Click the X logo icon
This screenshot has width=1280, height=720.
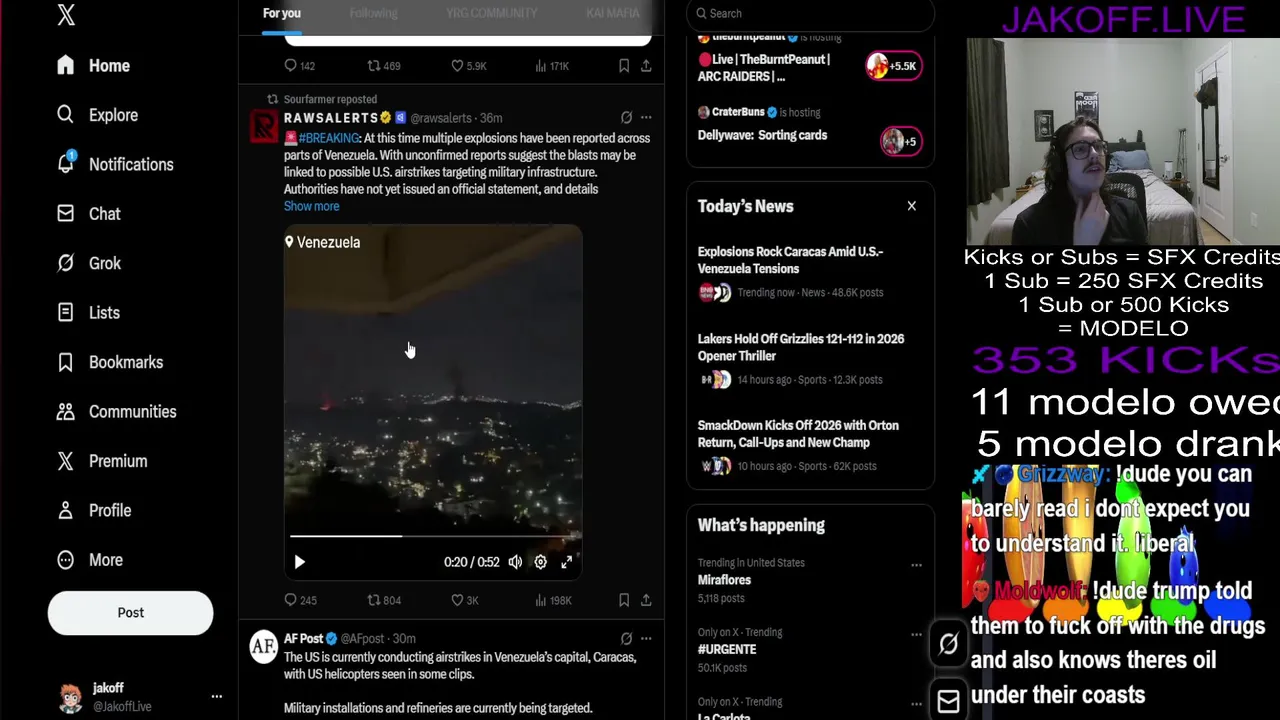coord(66,14)
